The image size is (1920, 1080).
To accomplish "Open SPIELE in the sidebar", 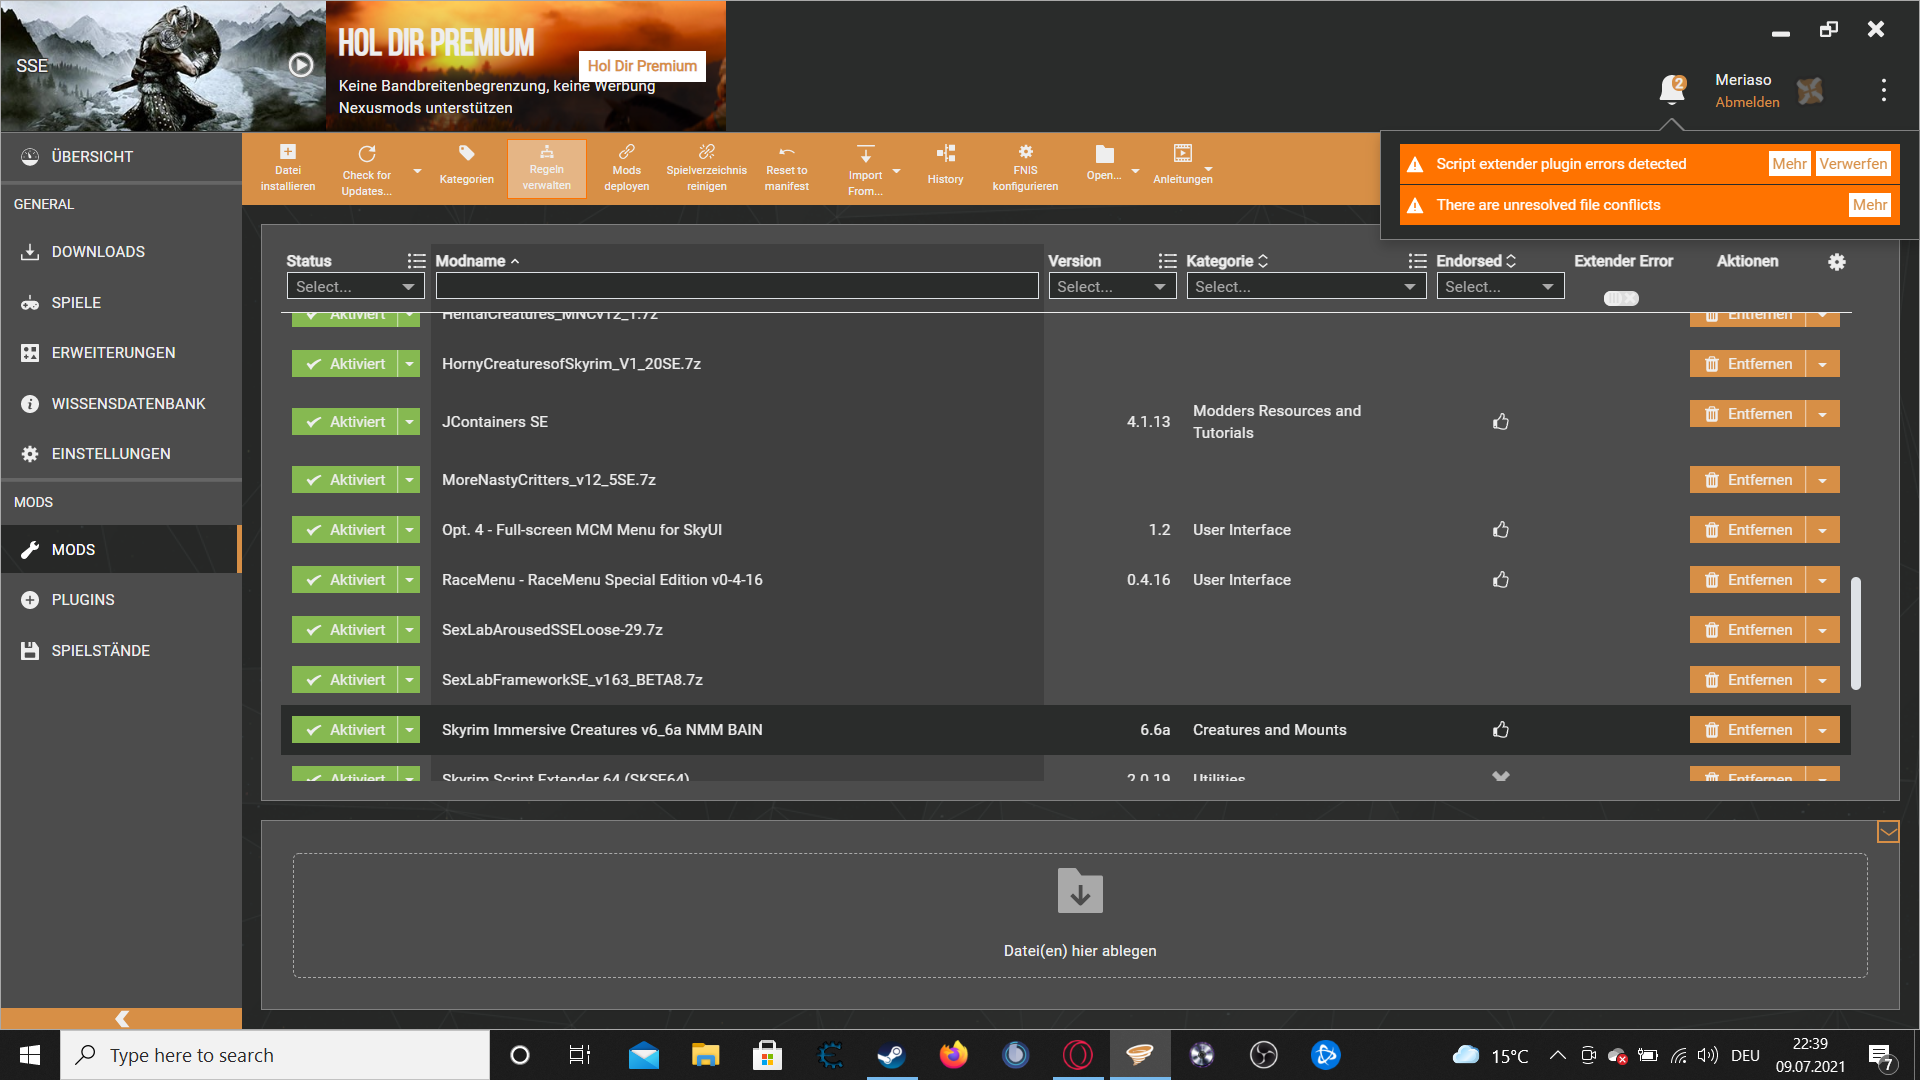I will 121,303.
